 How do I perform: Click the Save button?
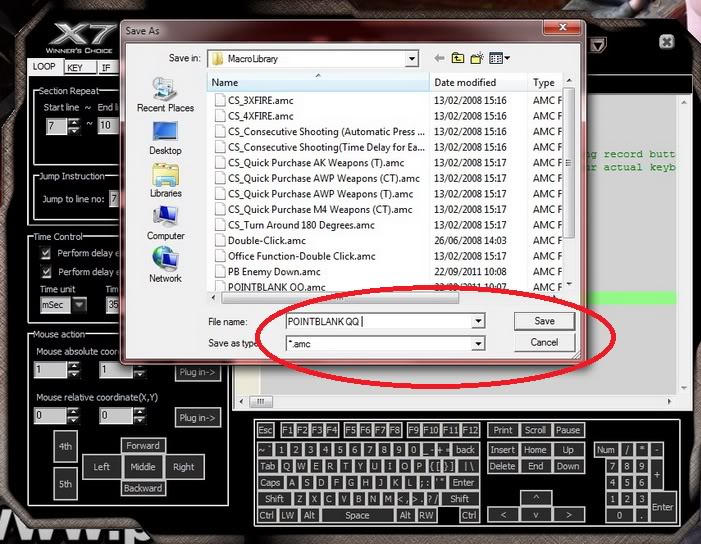coord(544,321)
